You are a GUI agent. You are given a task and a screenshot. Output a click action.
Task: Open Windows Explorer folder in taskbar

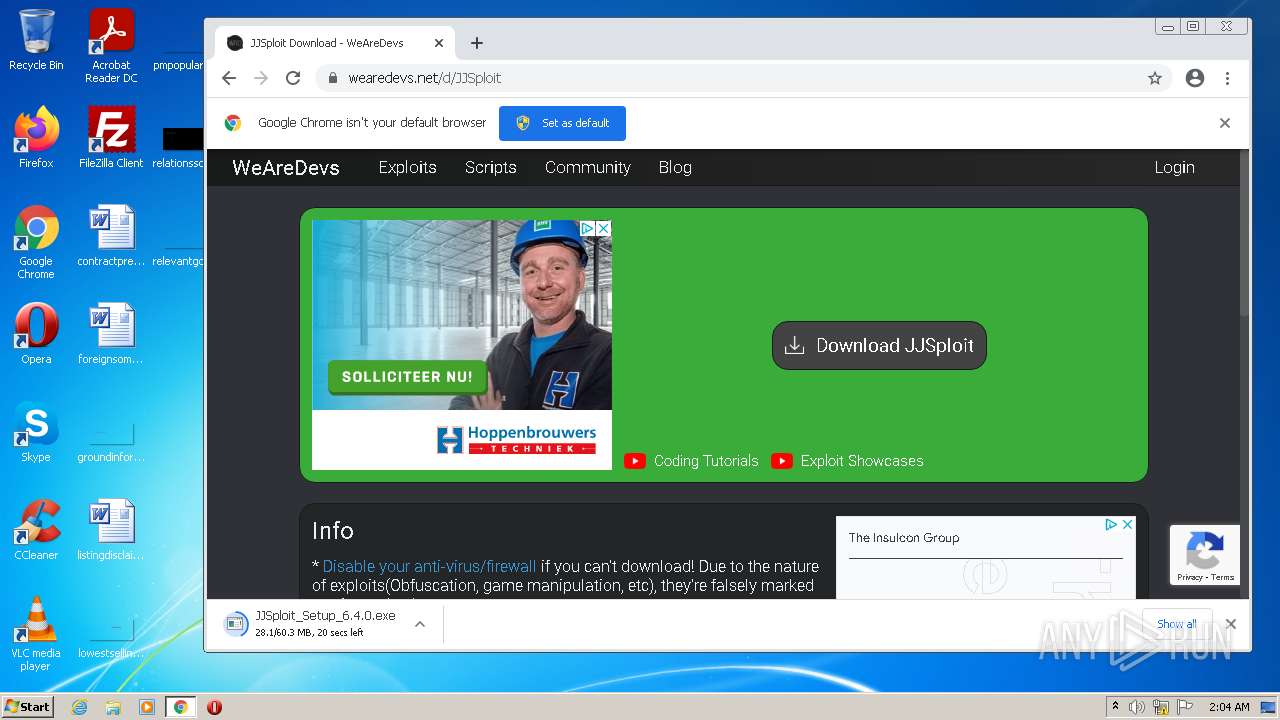pos(113,707)
